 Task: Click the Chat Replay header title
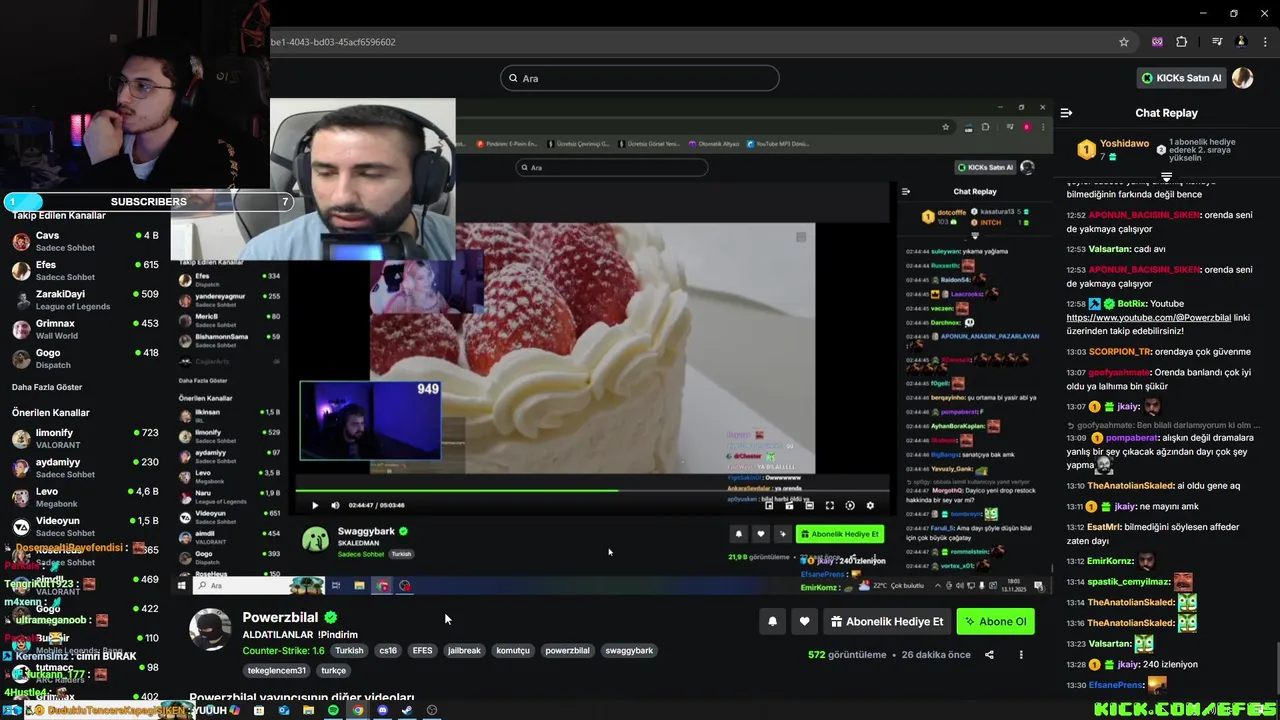tap(1166, 113)
